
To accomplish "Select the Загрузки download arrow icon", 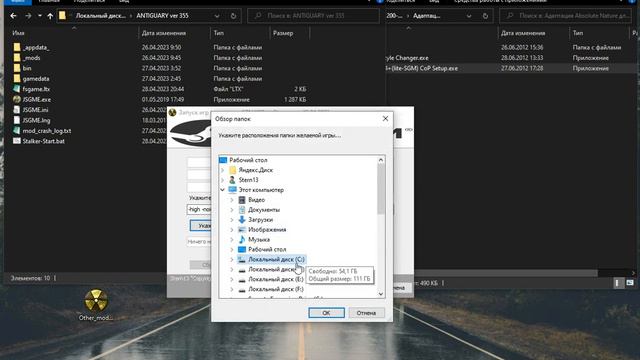I will point(242,220).
